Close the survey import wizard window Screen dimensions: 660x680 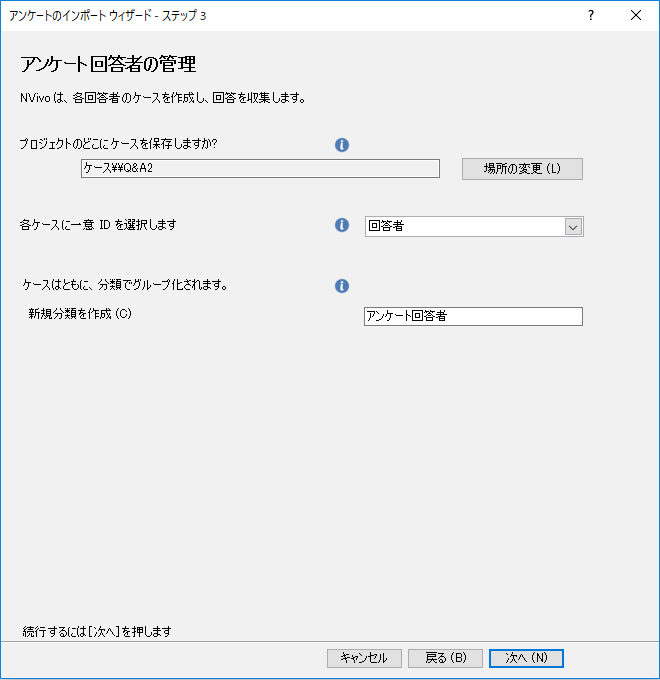click(x=636, y=15)
